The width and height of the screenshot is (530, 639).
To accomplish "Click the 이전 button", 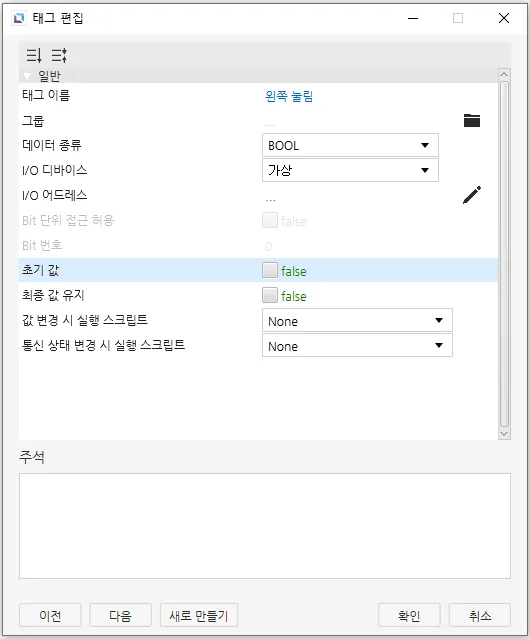I will (50, 615).
